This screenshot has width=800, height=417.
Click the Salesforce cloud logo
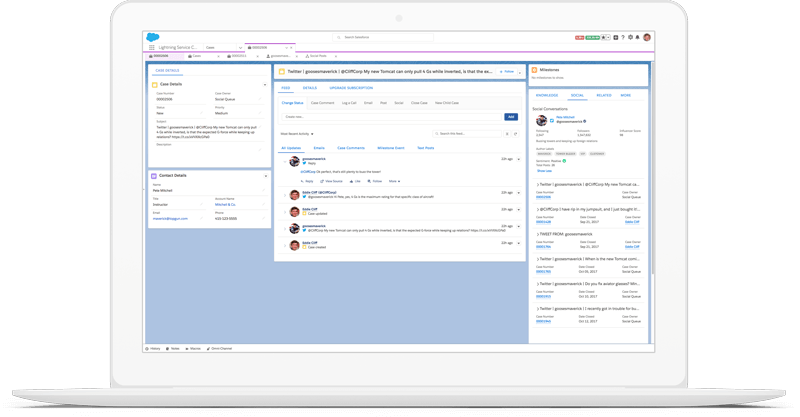coord(152,37)
